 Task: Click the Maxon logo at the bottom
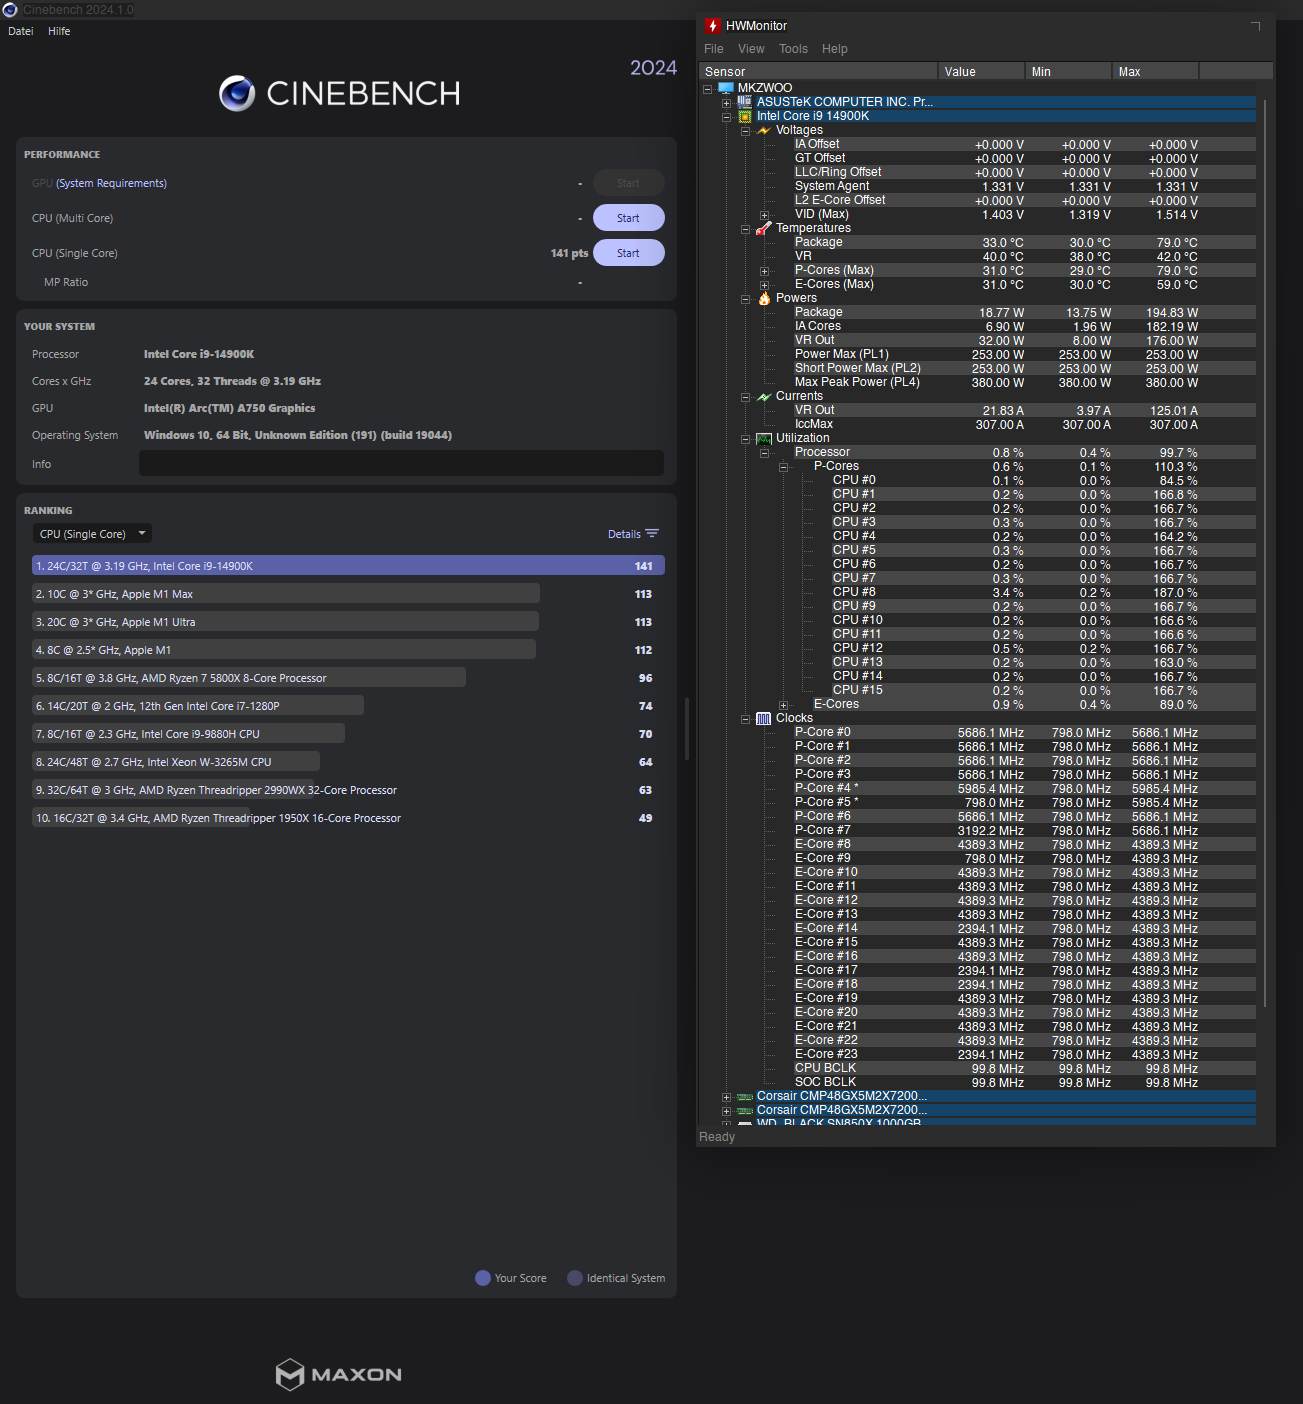339,1374
